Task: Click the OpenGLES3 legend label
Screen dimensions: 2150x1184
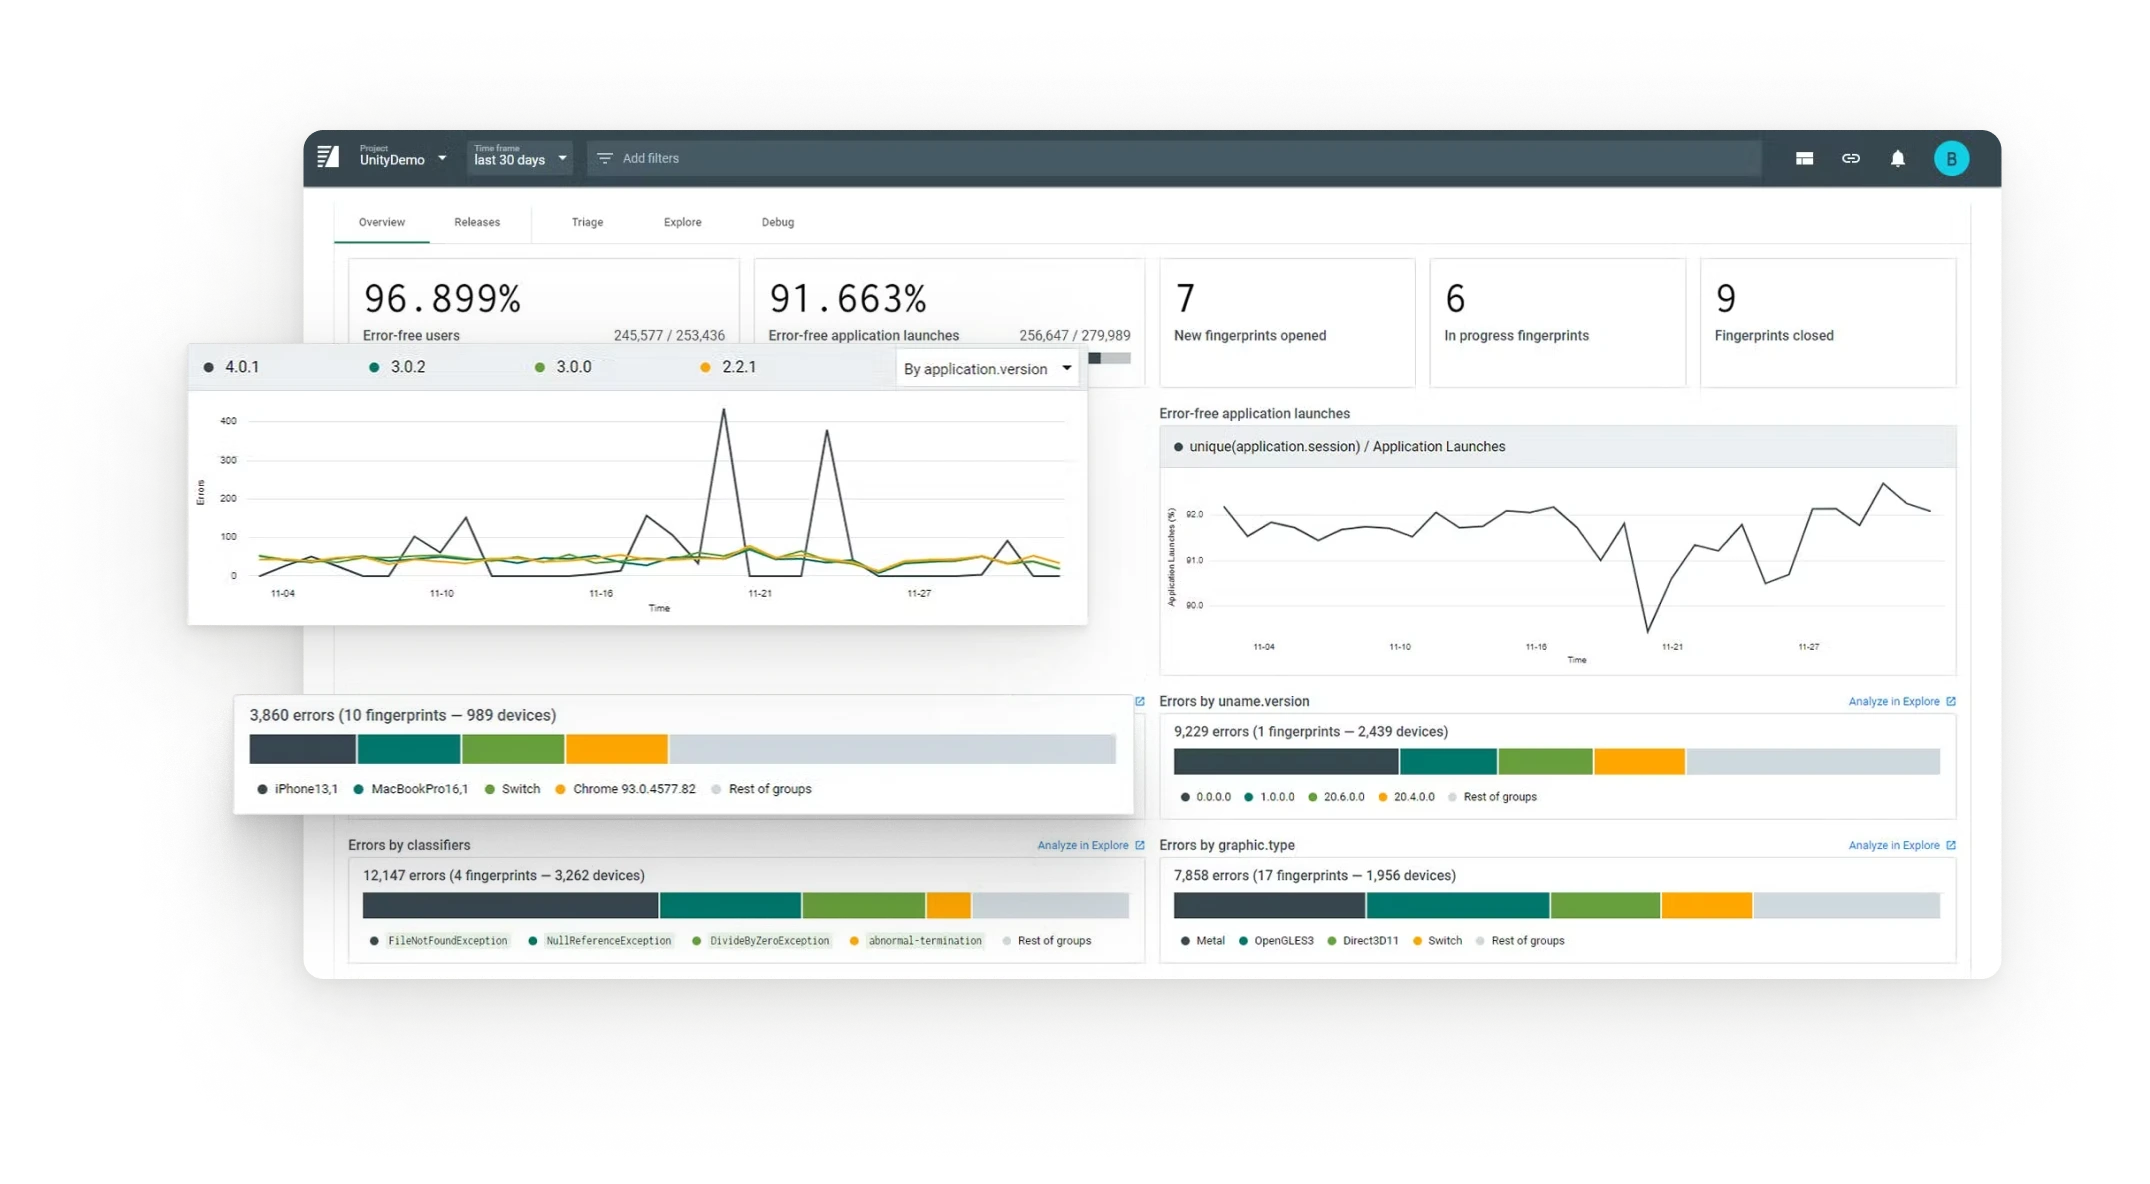Action: point(1283,941)
